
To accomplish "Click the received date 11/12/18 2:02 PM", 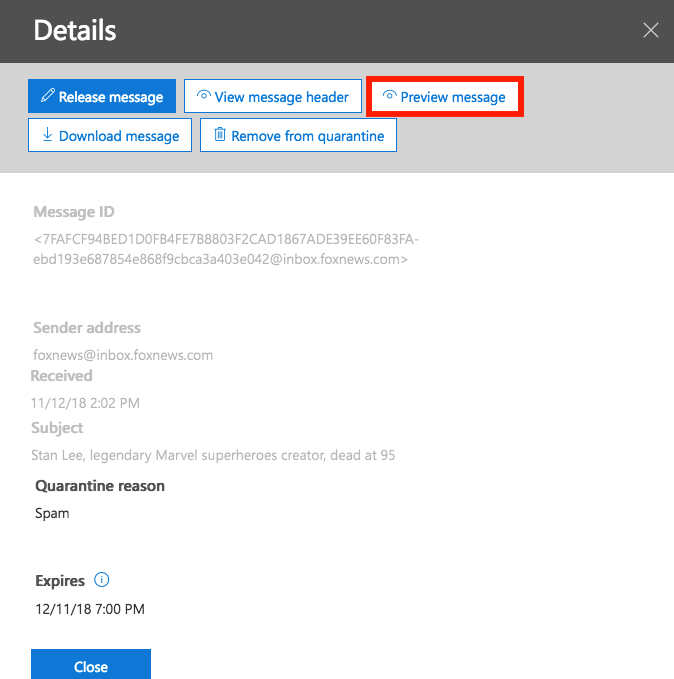I will point(85,403).
